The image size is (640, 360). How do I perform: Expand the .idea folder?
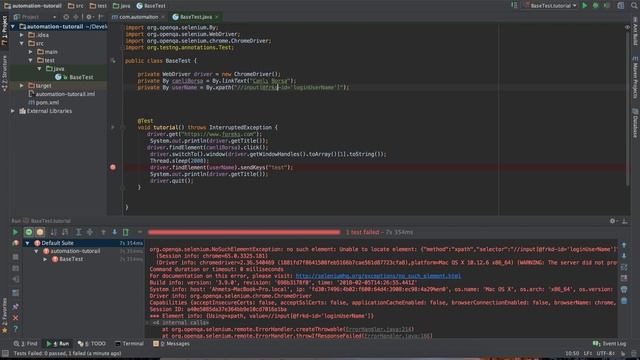pos(22,35)
